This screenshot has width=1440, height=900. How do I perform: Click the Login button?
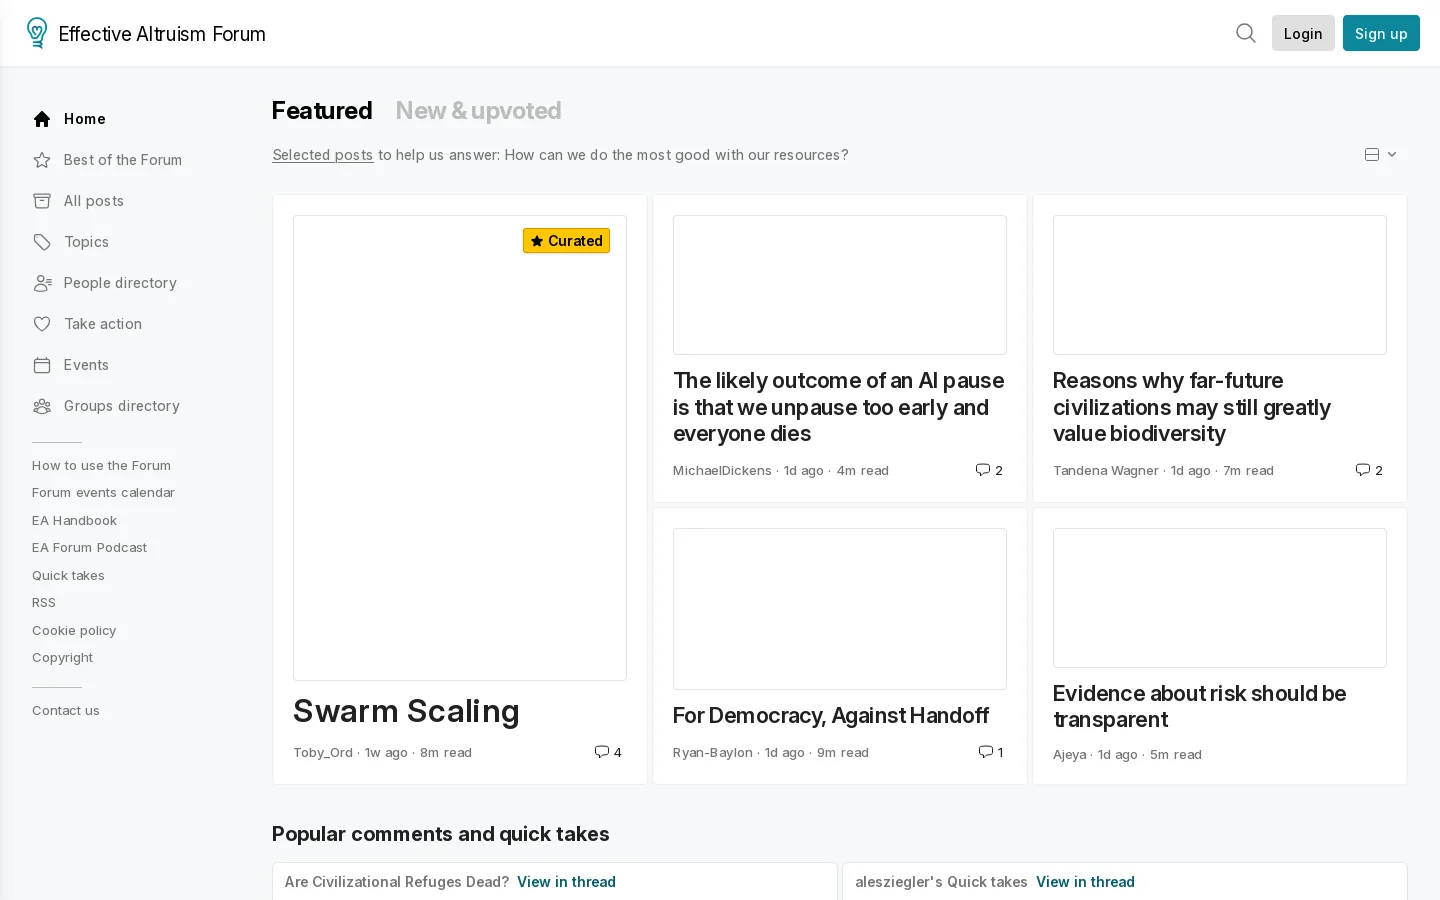coord(1303,33)
